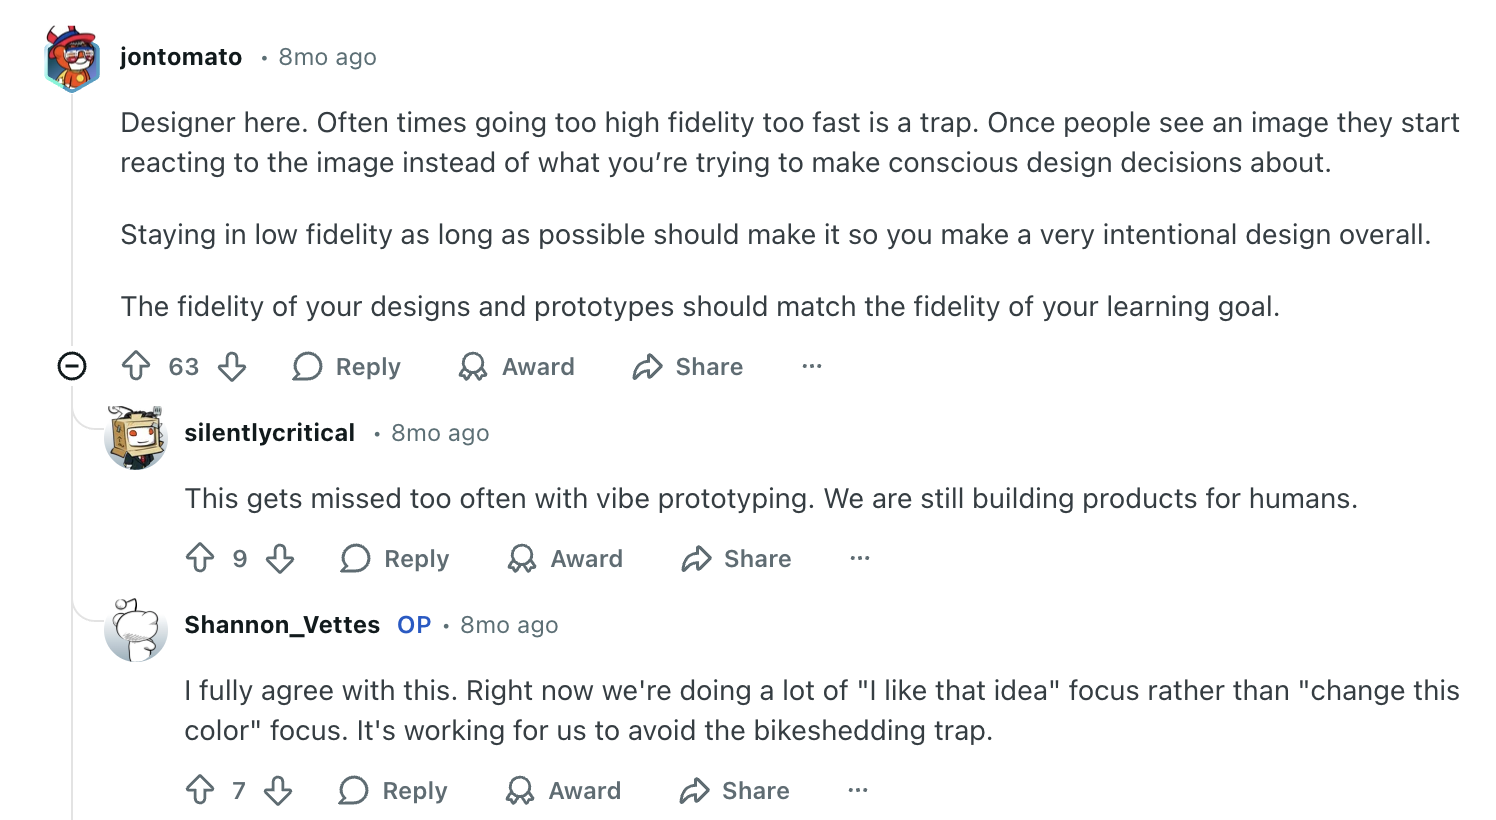
Task: Open more options on Shannon_Vettes' comment
Action: point(857,790)
